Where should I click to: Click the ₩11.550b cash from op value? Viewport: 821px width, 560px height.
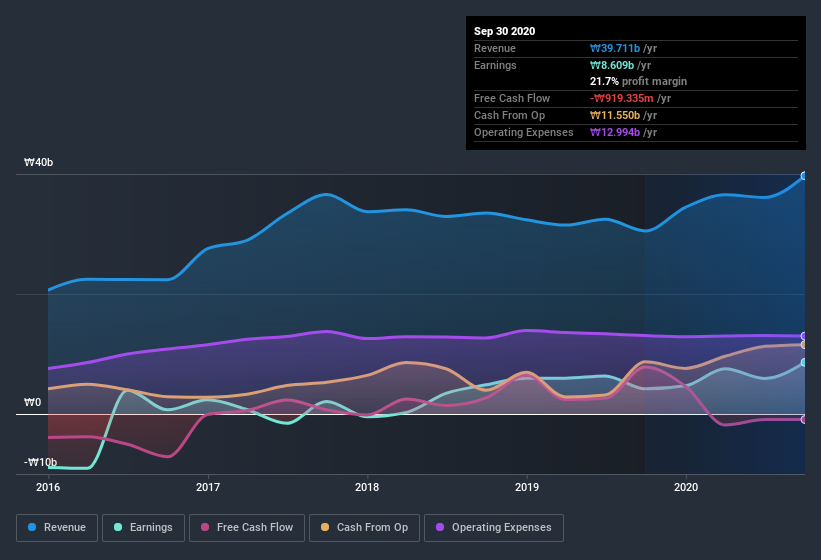click(615, 115)
